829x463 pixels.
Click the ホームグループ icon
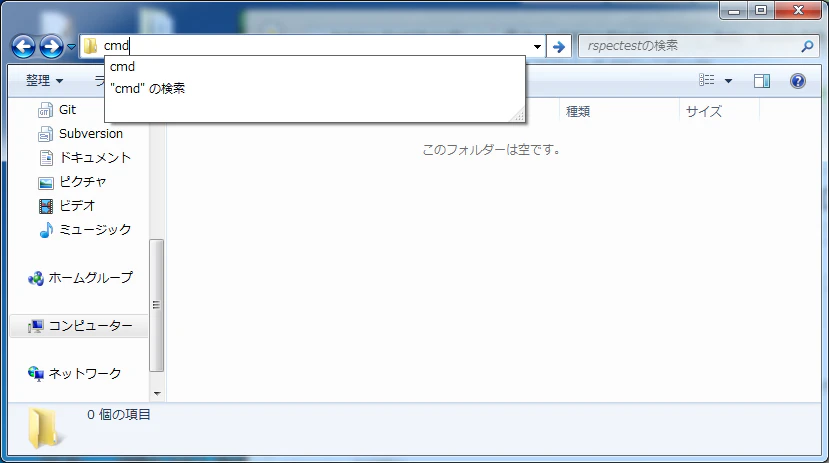(36, 278)
